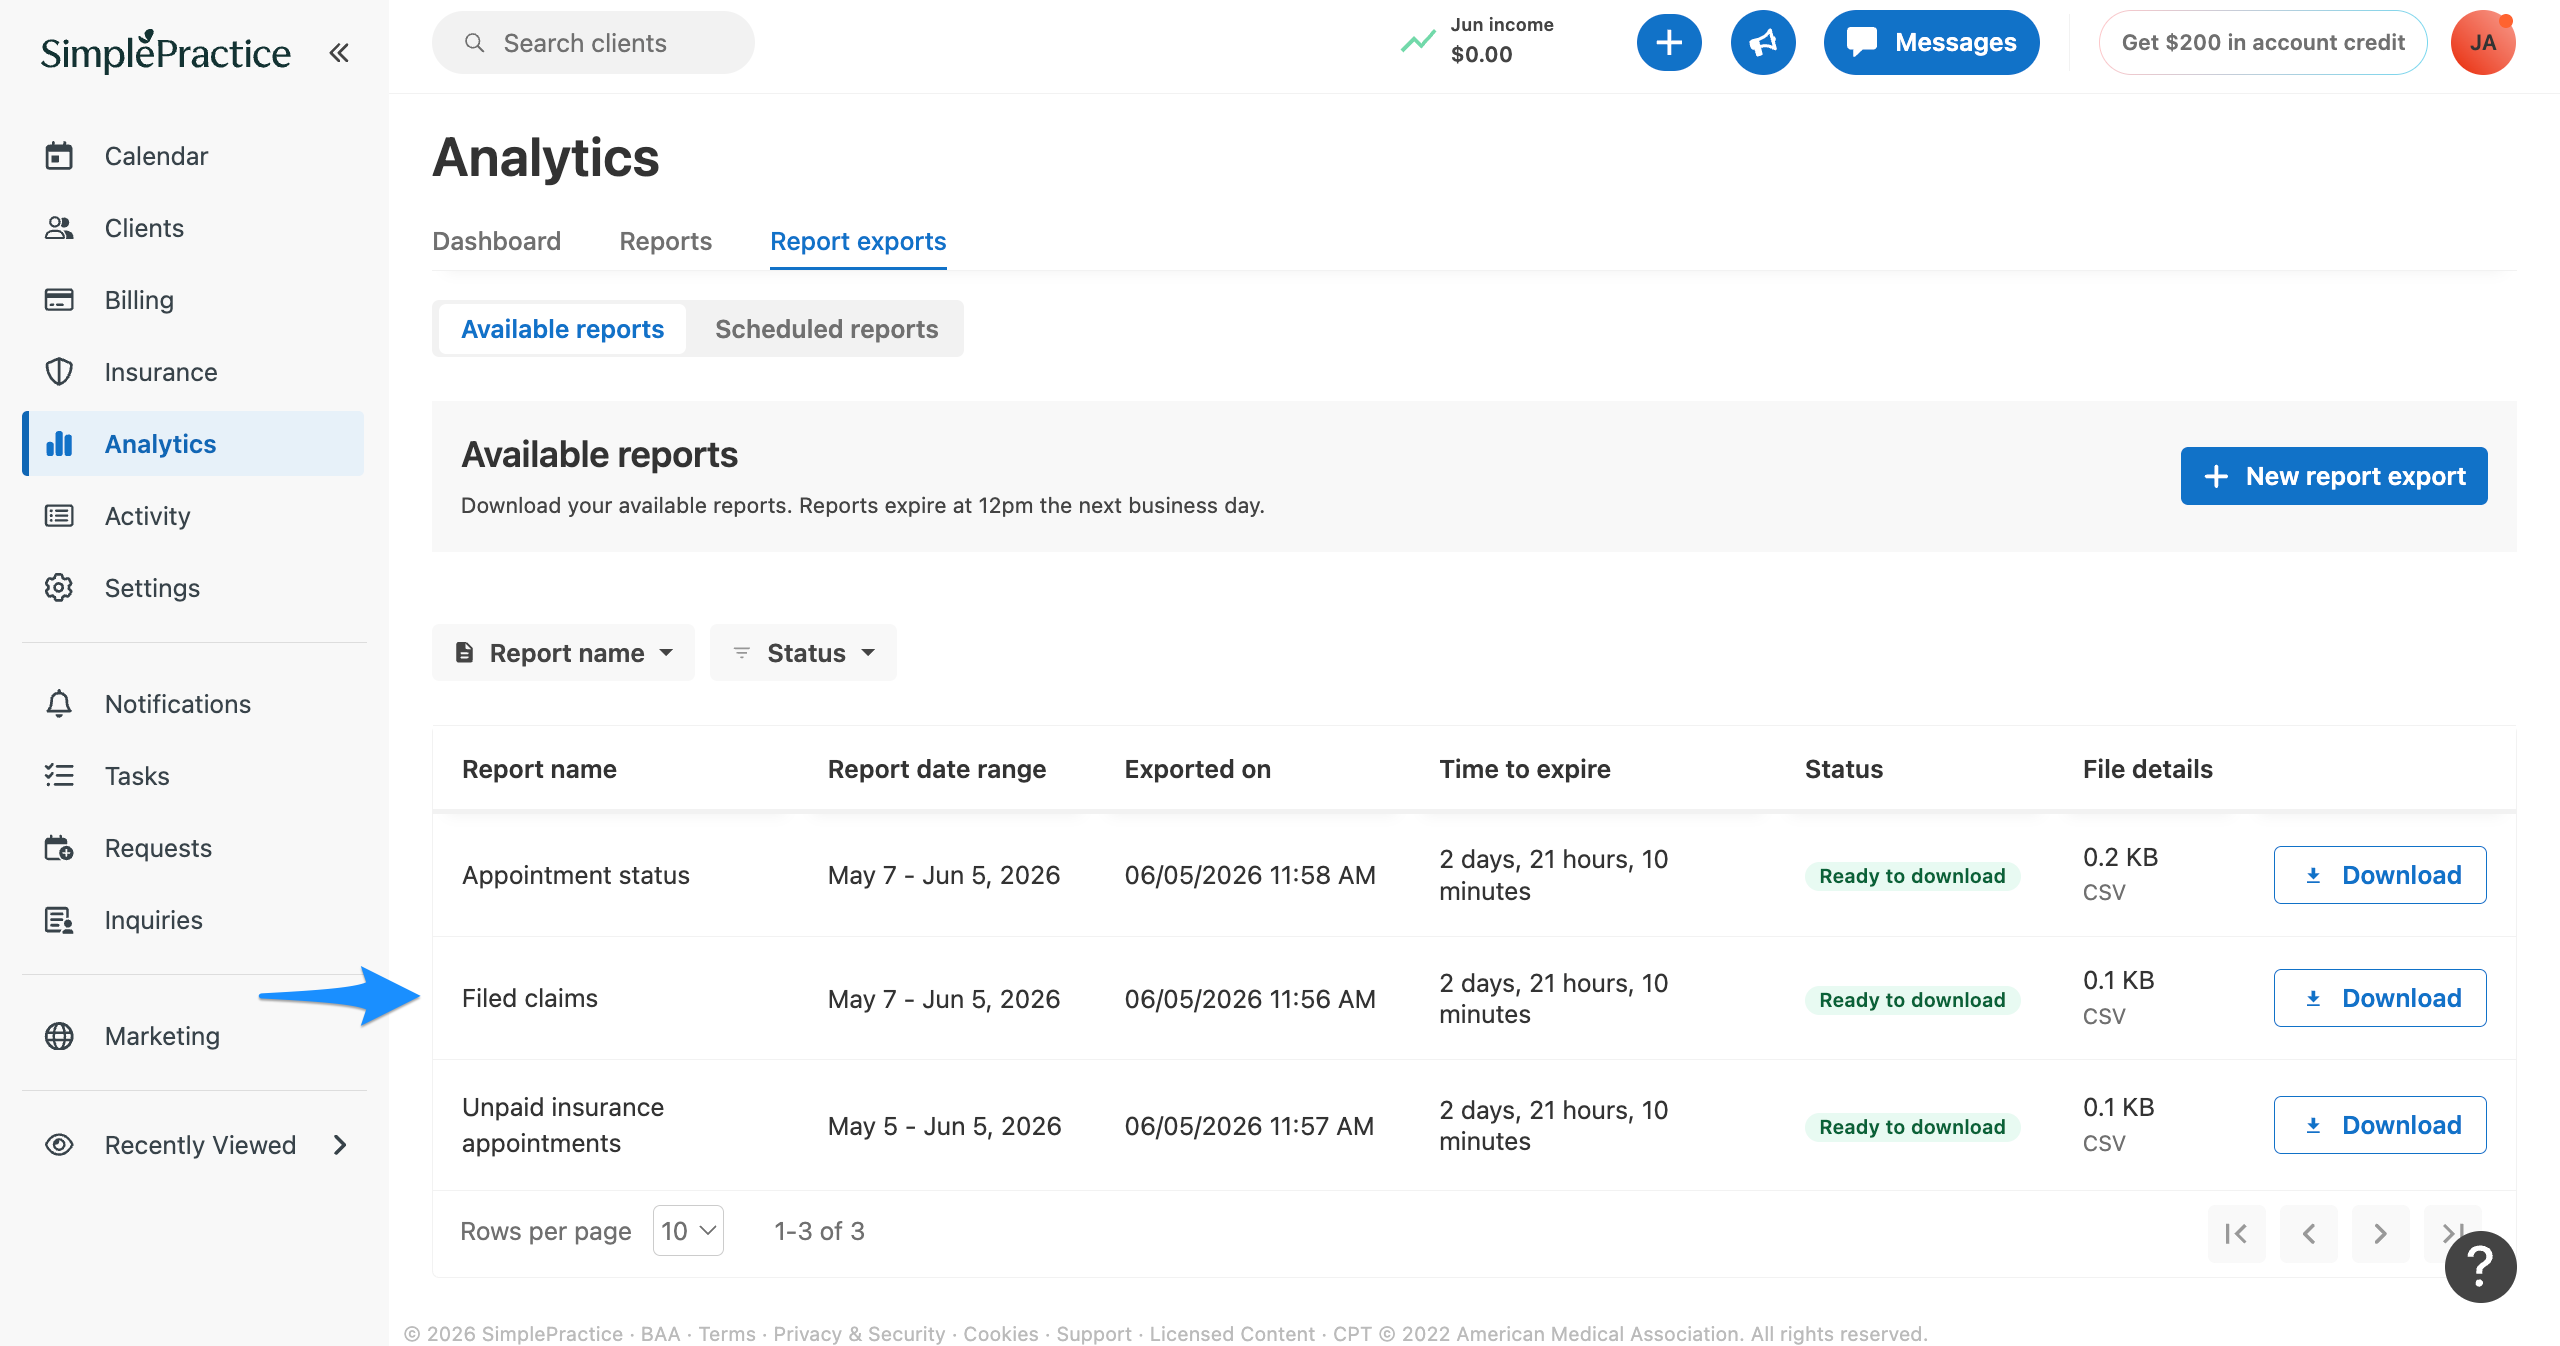This screenshot has height=1346, width=2560.
Task: Change rows per page dropdown
Action: [688, 1231]
